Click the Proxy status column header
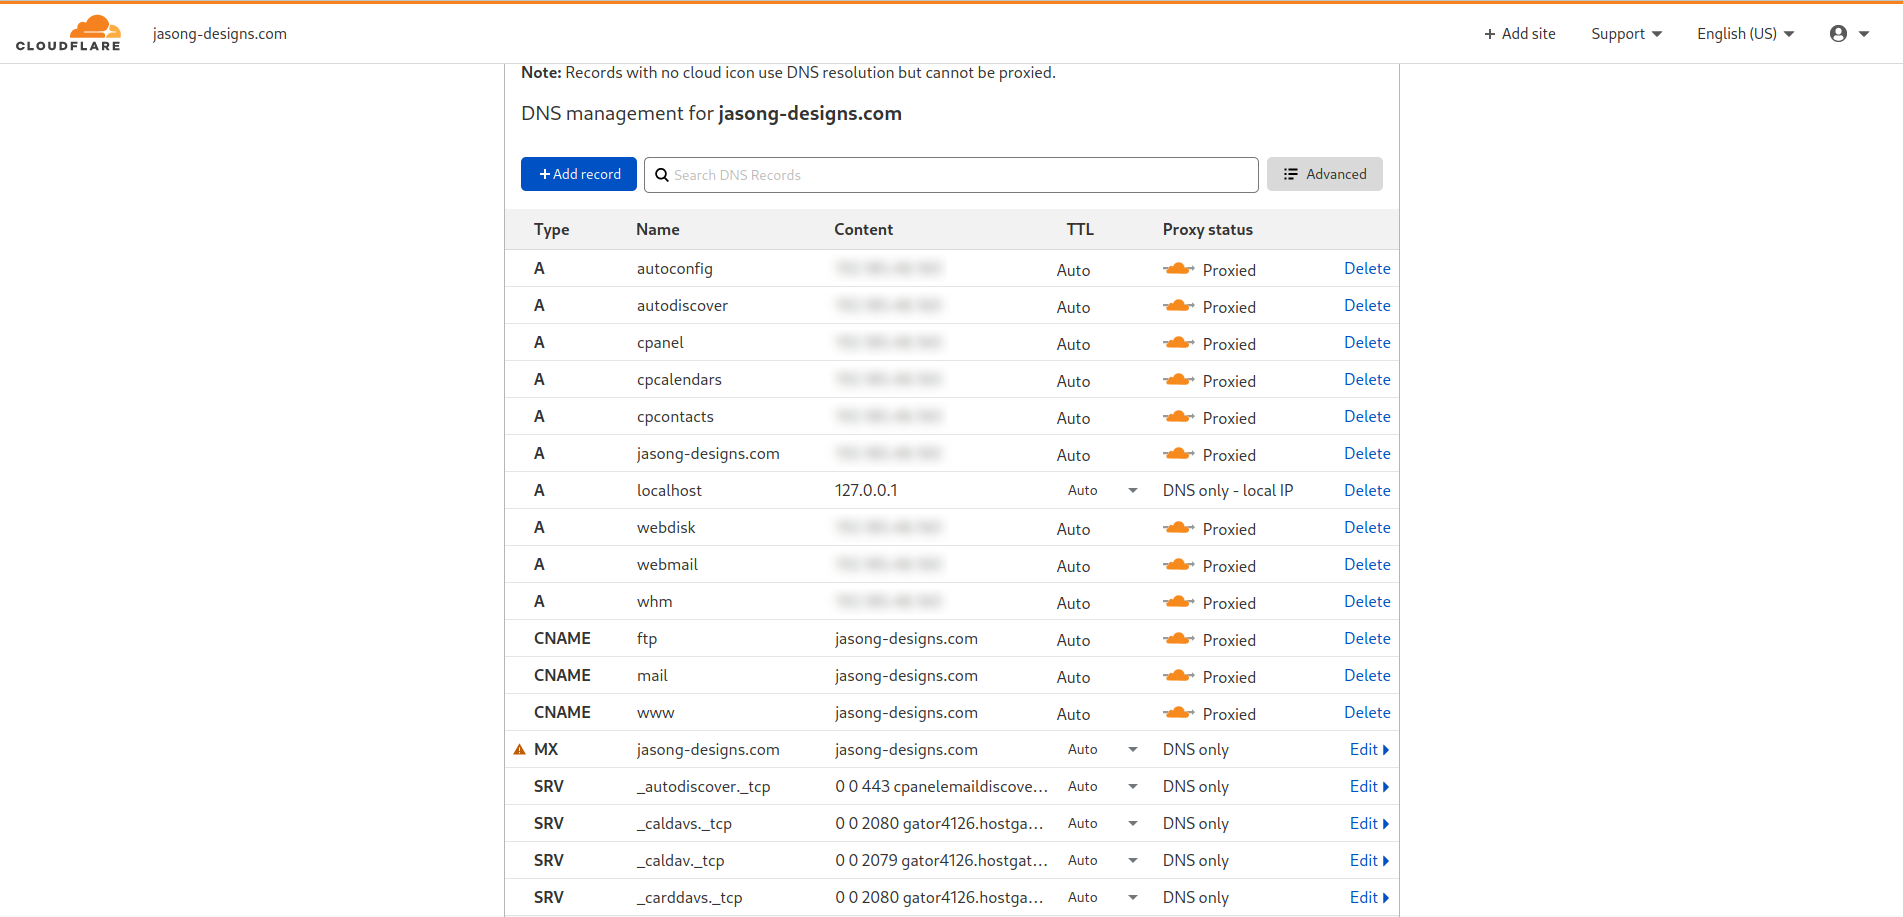The height and width of the screenshot is (917, 1903). coord(1207,229)
